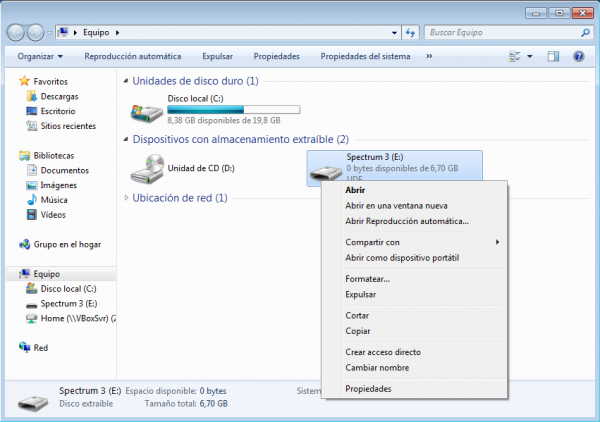
Task: Toggle the preview pane icon
Action: (x=553, y=57)
